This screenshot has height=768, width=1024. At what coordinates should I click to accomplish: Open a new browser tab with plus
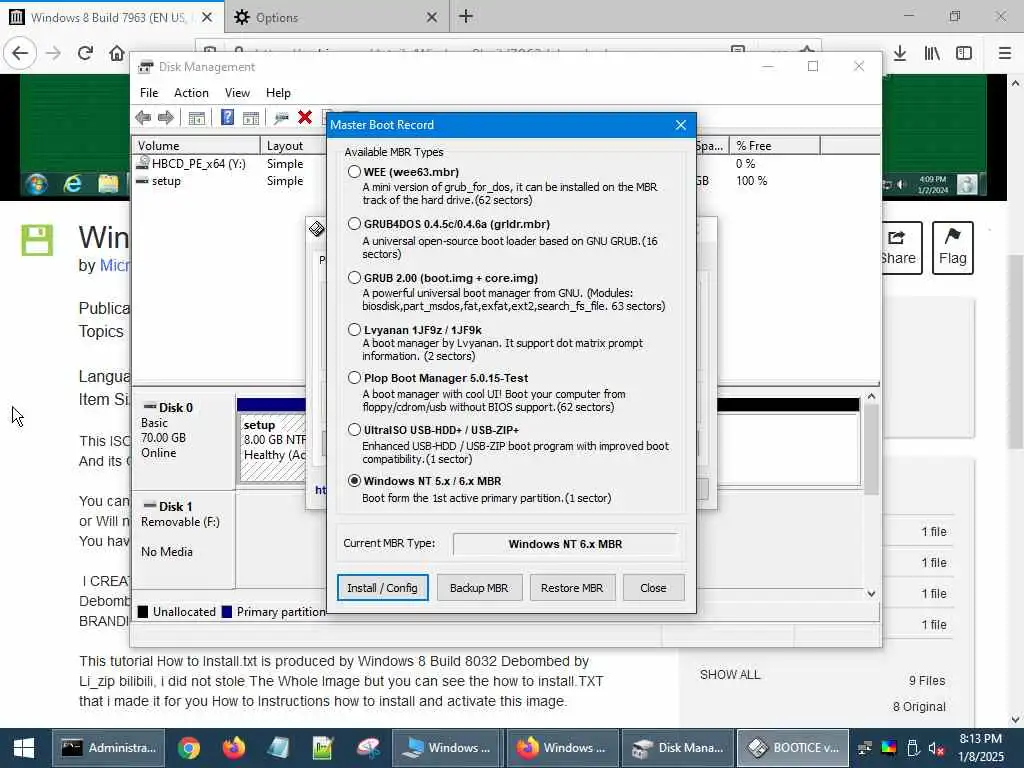pos(466,16)
